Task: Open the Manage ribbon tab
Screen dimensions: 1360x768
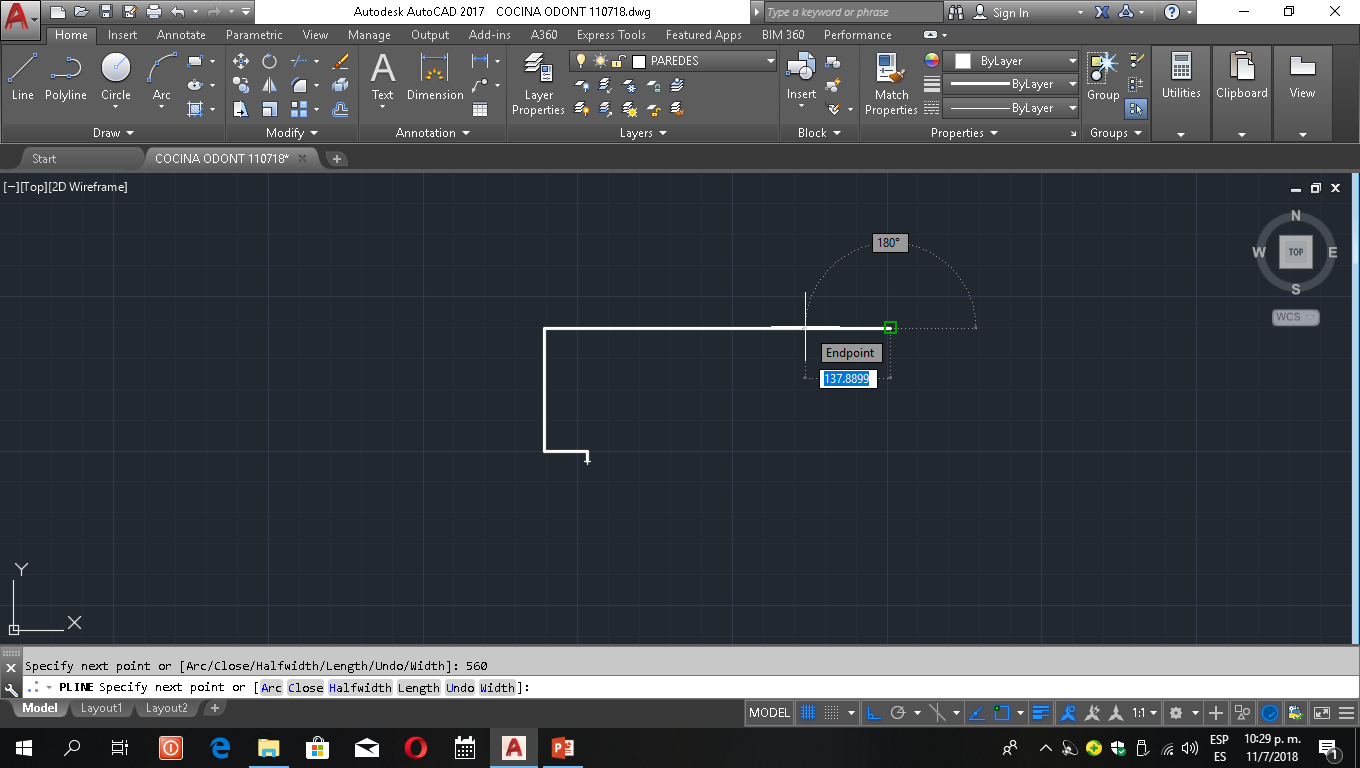Action: [369, 35]
